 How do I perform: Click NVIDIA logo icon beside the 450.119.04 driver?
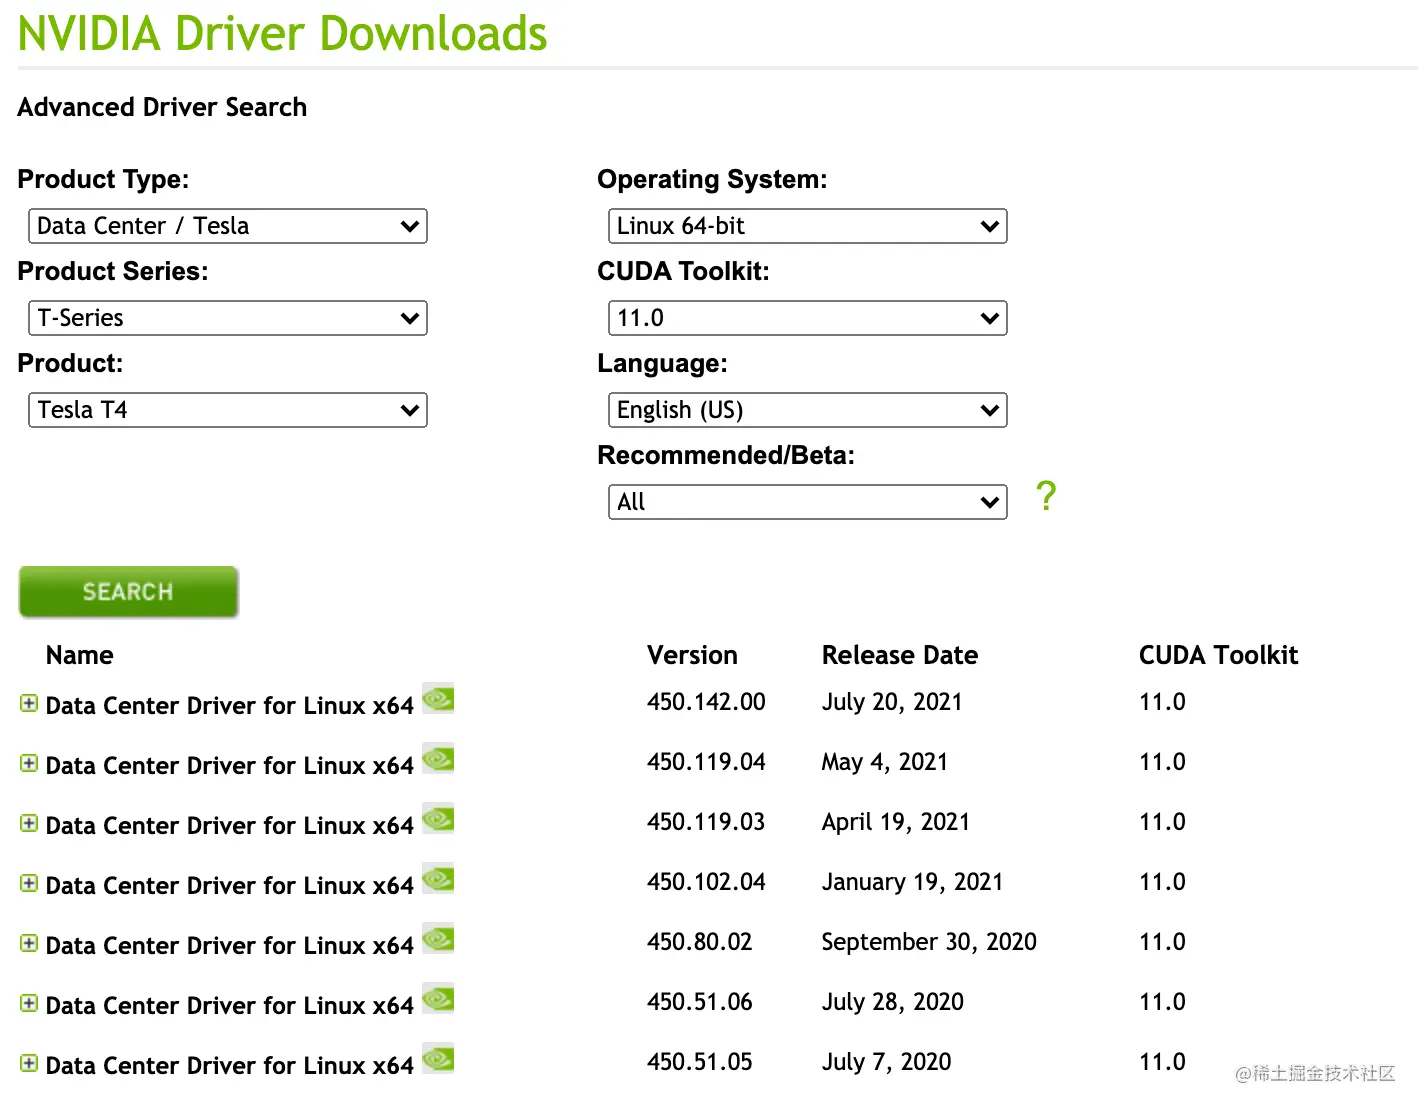coord(438,758)
